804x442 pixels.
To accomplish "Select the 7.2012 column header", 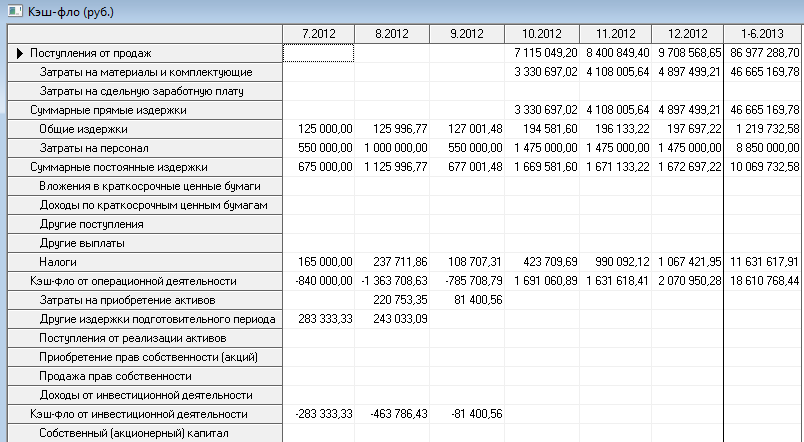I will click(318, 34).
